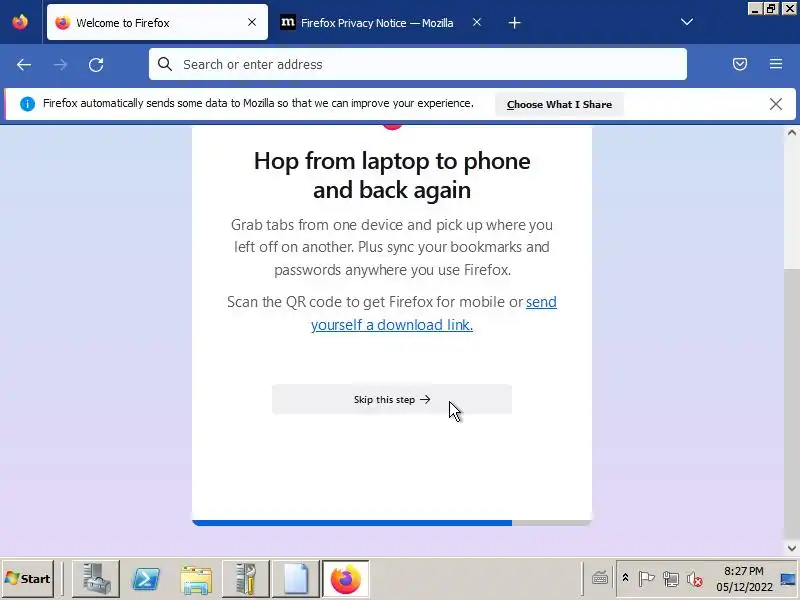Click the onboarding progress bar
The height and width of the screenshot is (600, 800).
[392, 522]
